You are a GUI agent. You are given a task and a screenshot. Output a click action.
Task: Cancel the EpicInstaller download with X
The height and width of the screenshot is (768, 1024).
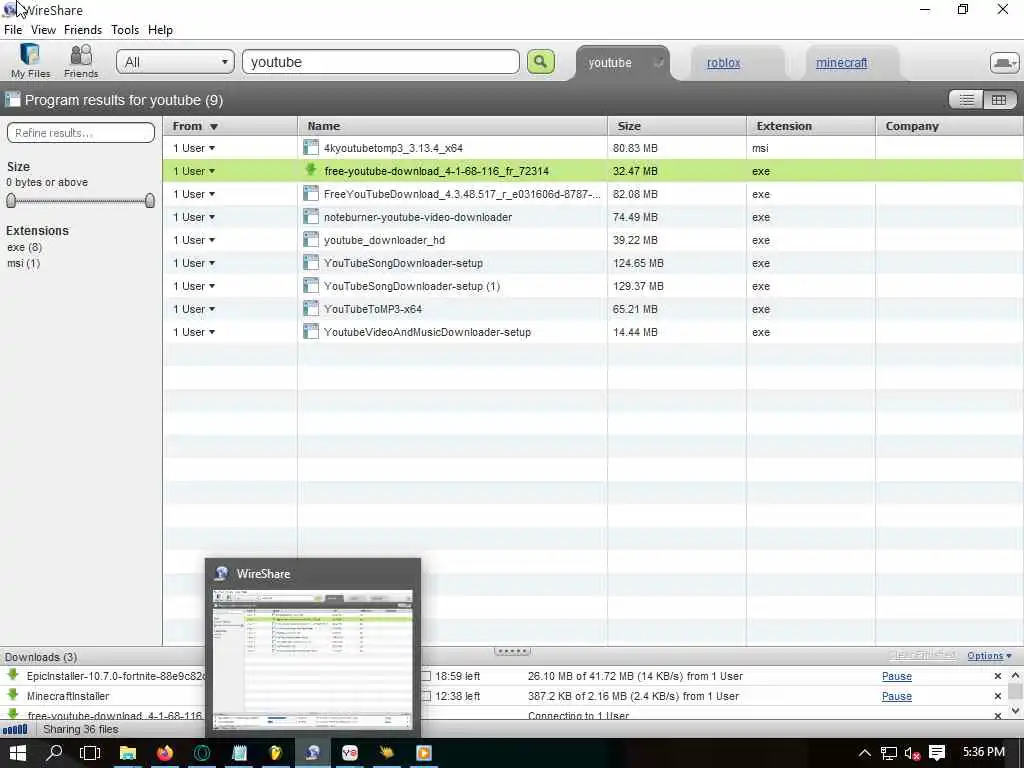click(x=997, y=677)
